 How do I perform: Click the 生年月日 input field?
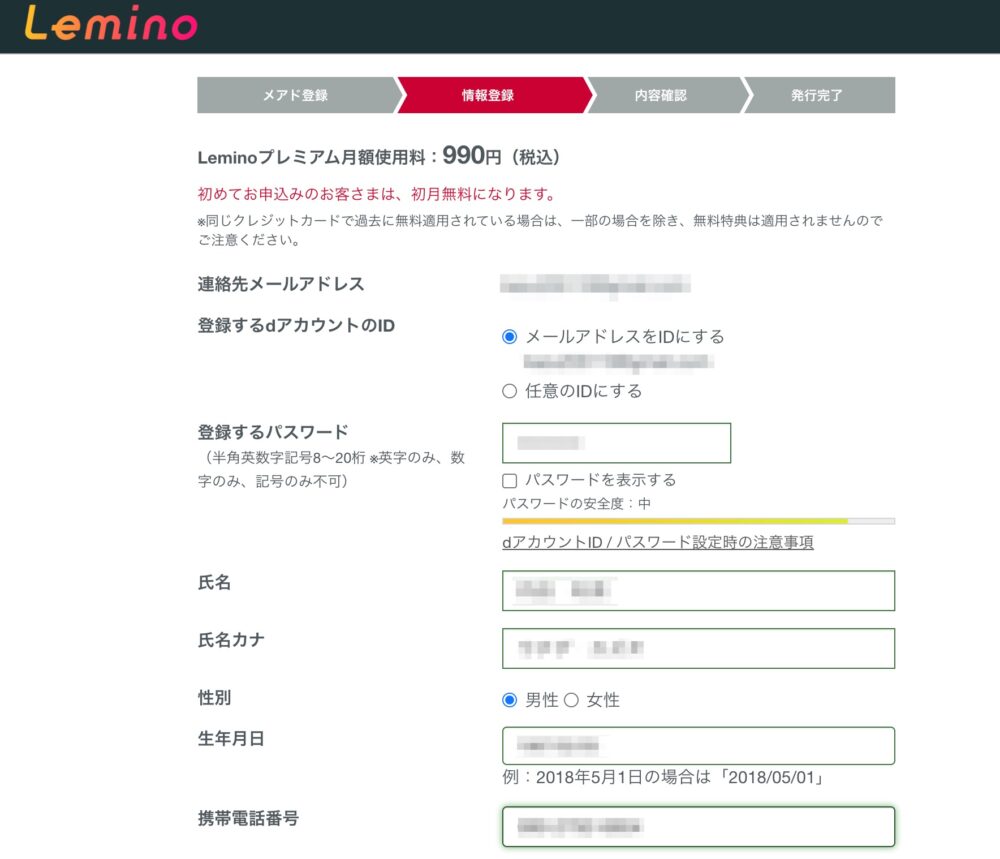click(x=698, y=746)
